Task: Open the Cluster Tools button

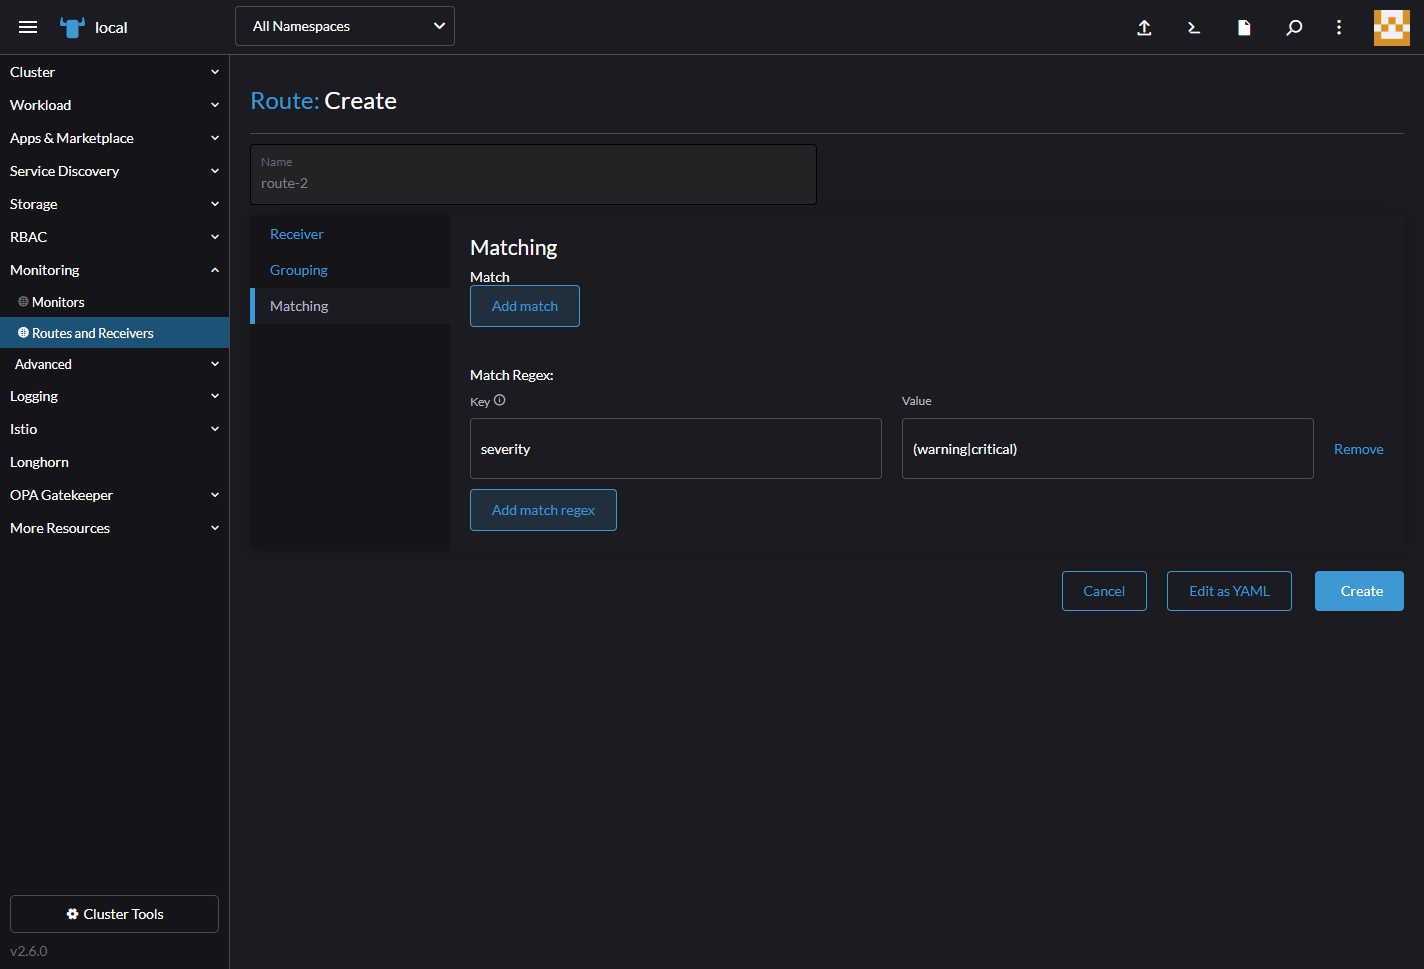Action: [x=114, y=914]
